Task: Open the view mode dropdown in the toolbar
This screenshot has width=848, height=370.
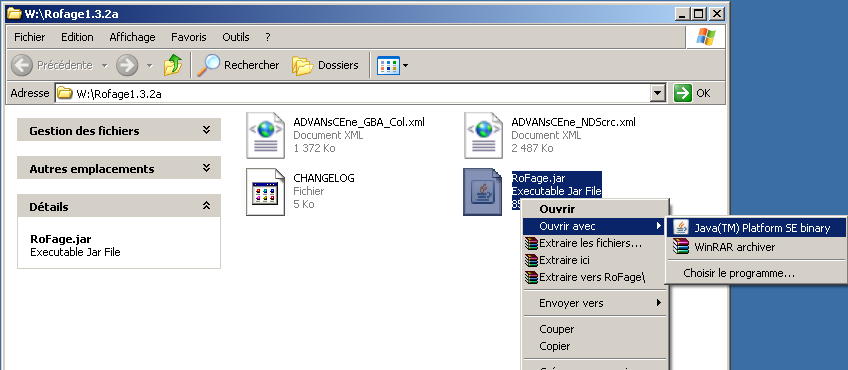Action: 393,65
